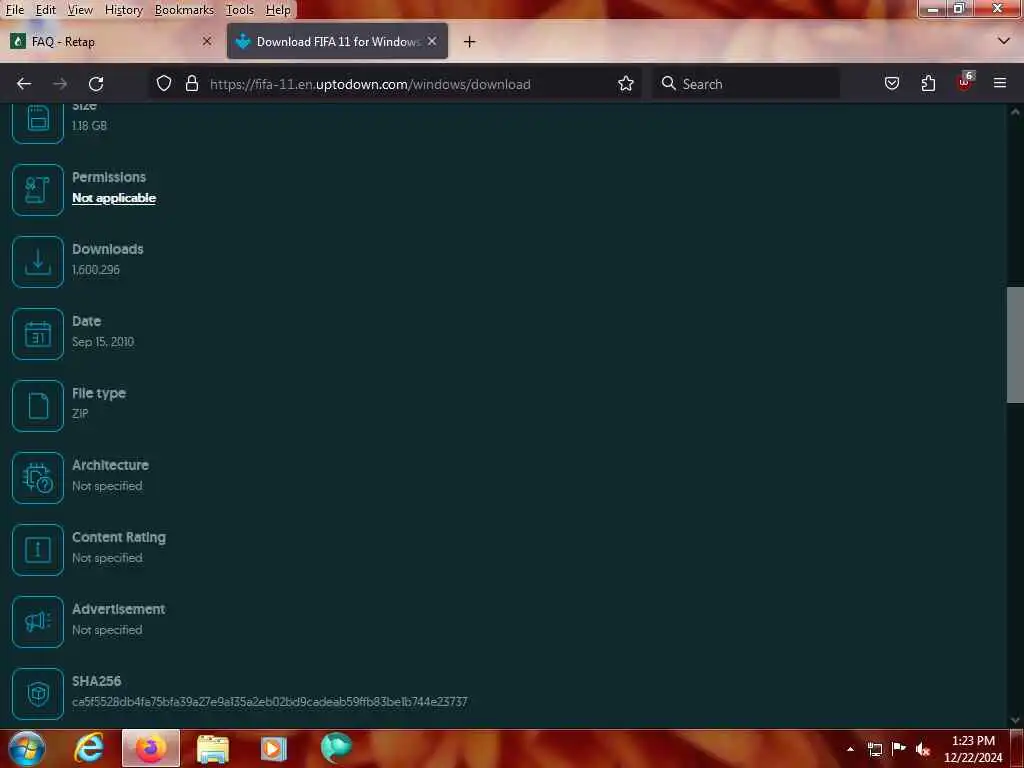Launch Internet Explorer from taskbar
This screenshot has height=768, width=1024.
click(x=89, y=748)
